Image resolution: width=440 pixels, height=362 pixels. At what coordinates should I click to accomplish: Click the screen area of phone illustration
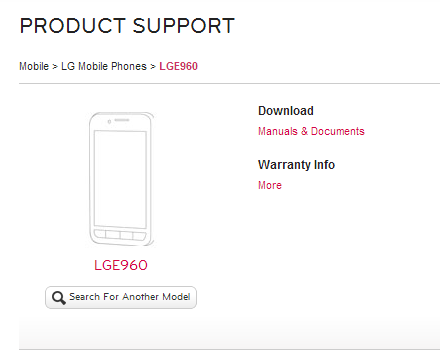click(120, 179)
